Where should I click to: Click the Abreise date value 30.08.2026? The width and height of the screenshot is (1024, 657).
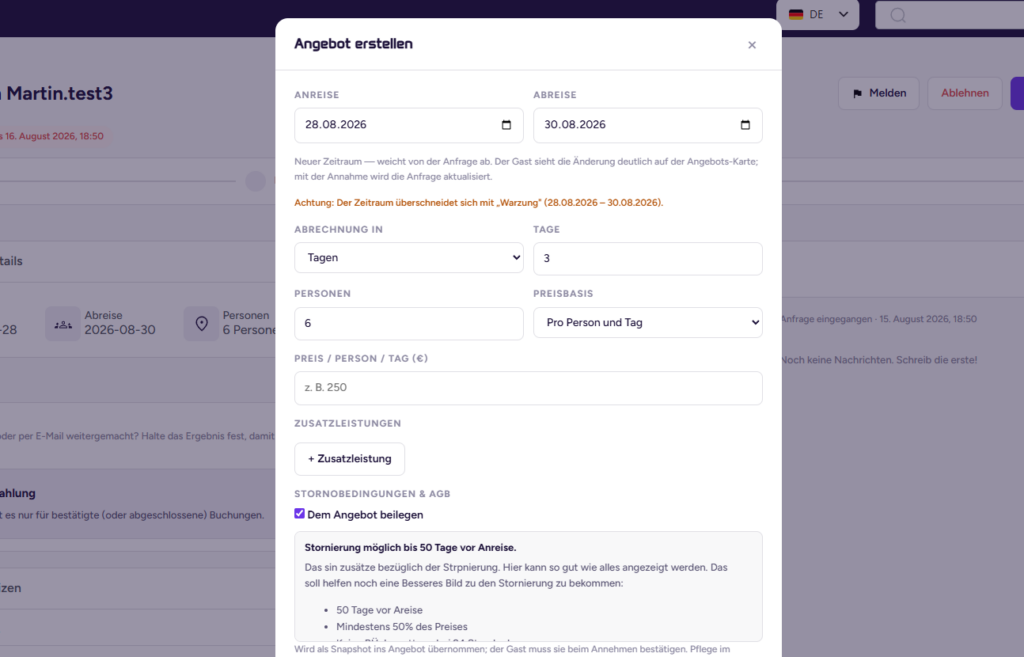pos(575,125)
